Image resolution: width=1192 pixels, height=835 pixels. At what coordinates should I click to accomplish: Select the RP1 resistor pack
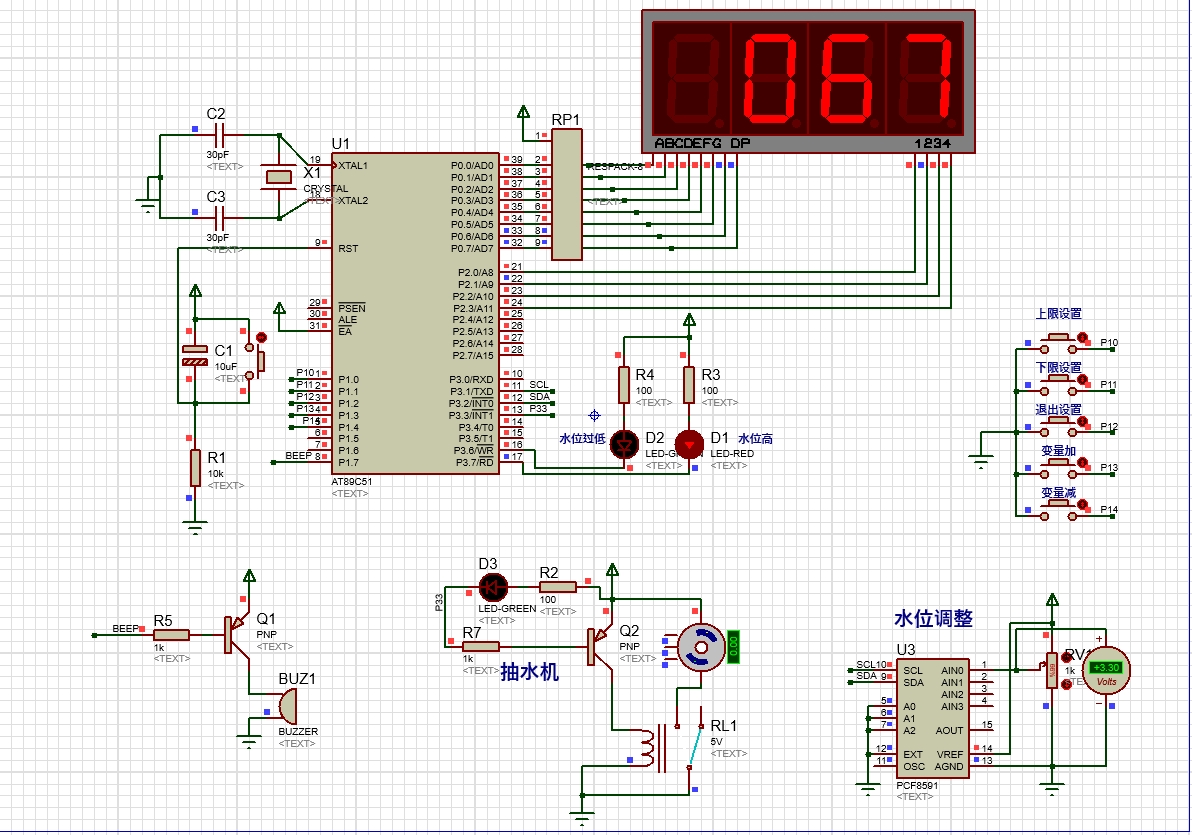[566, 195]
